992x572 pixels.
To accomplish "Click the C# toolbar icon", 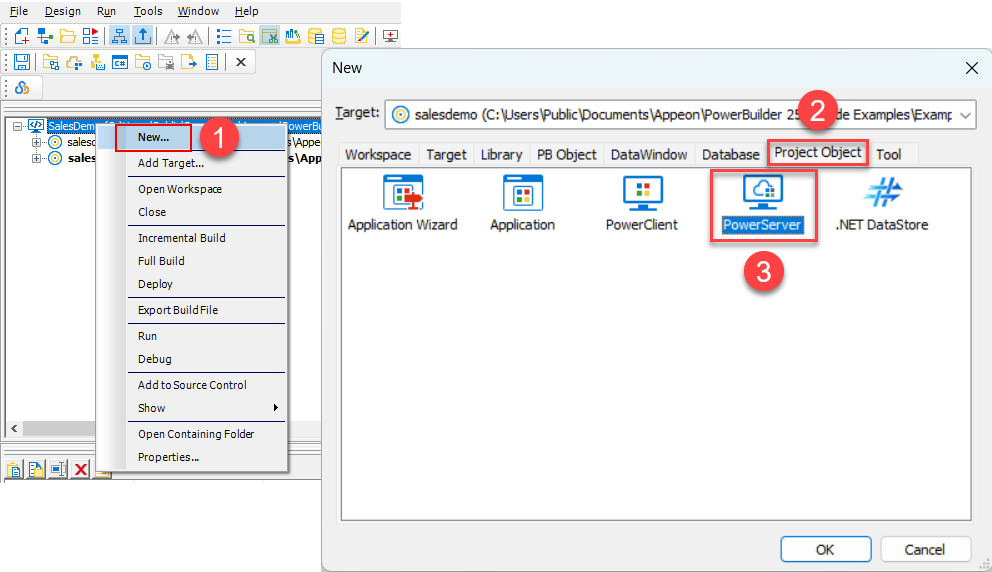I will coord(120,62).
